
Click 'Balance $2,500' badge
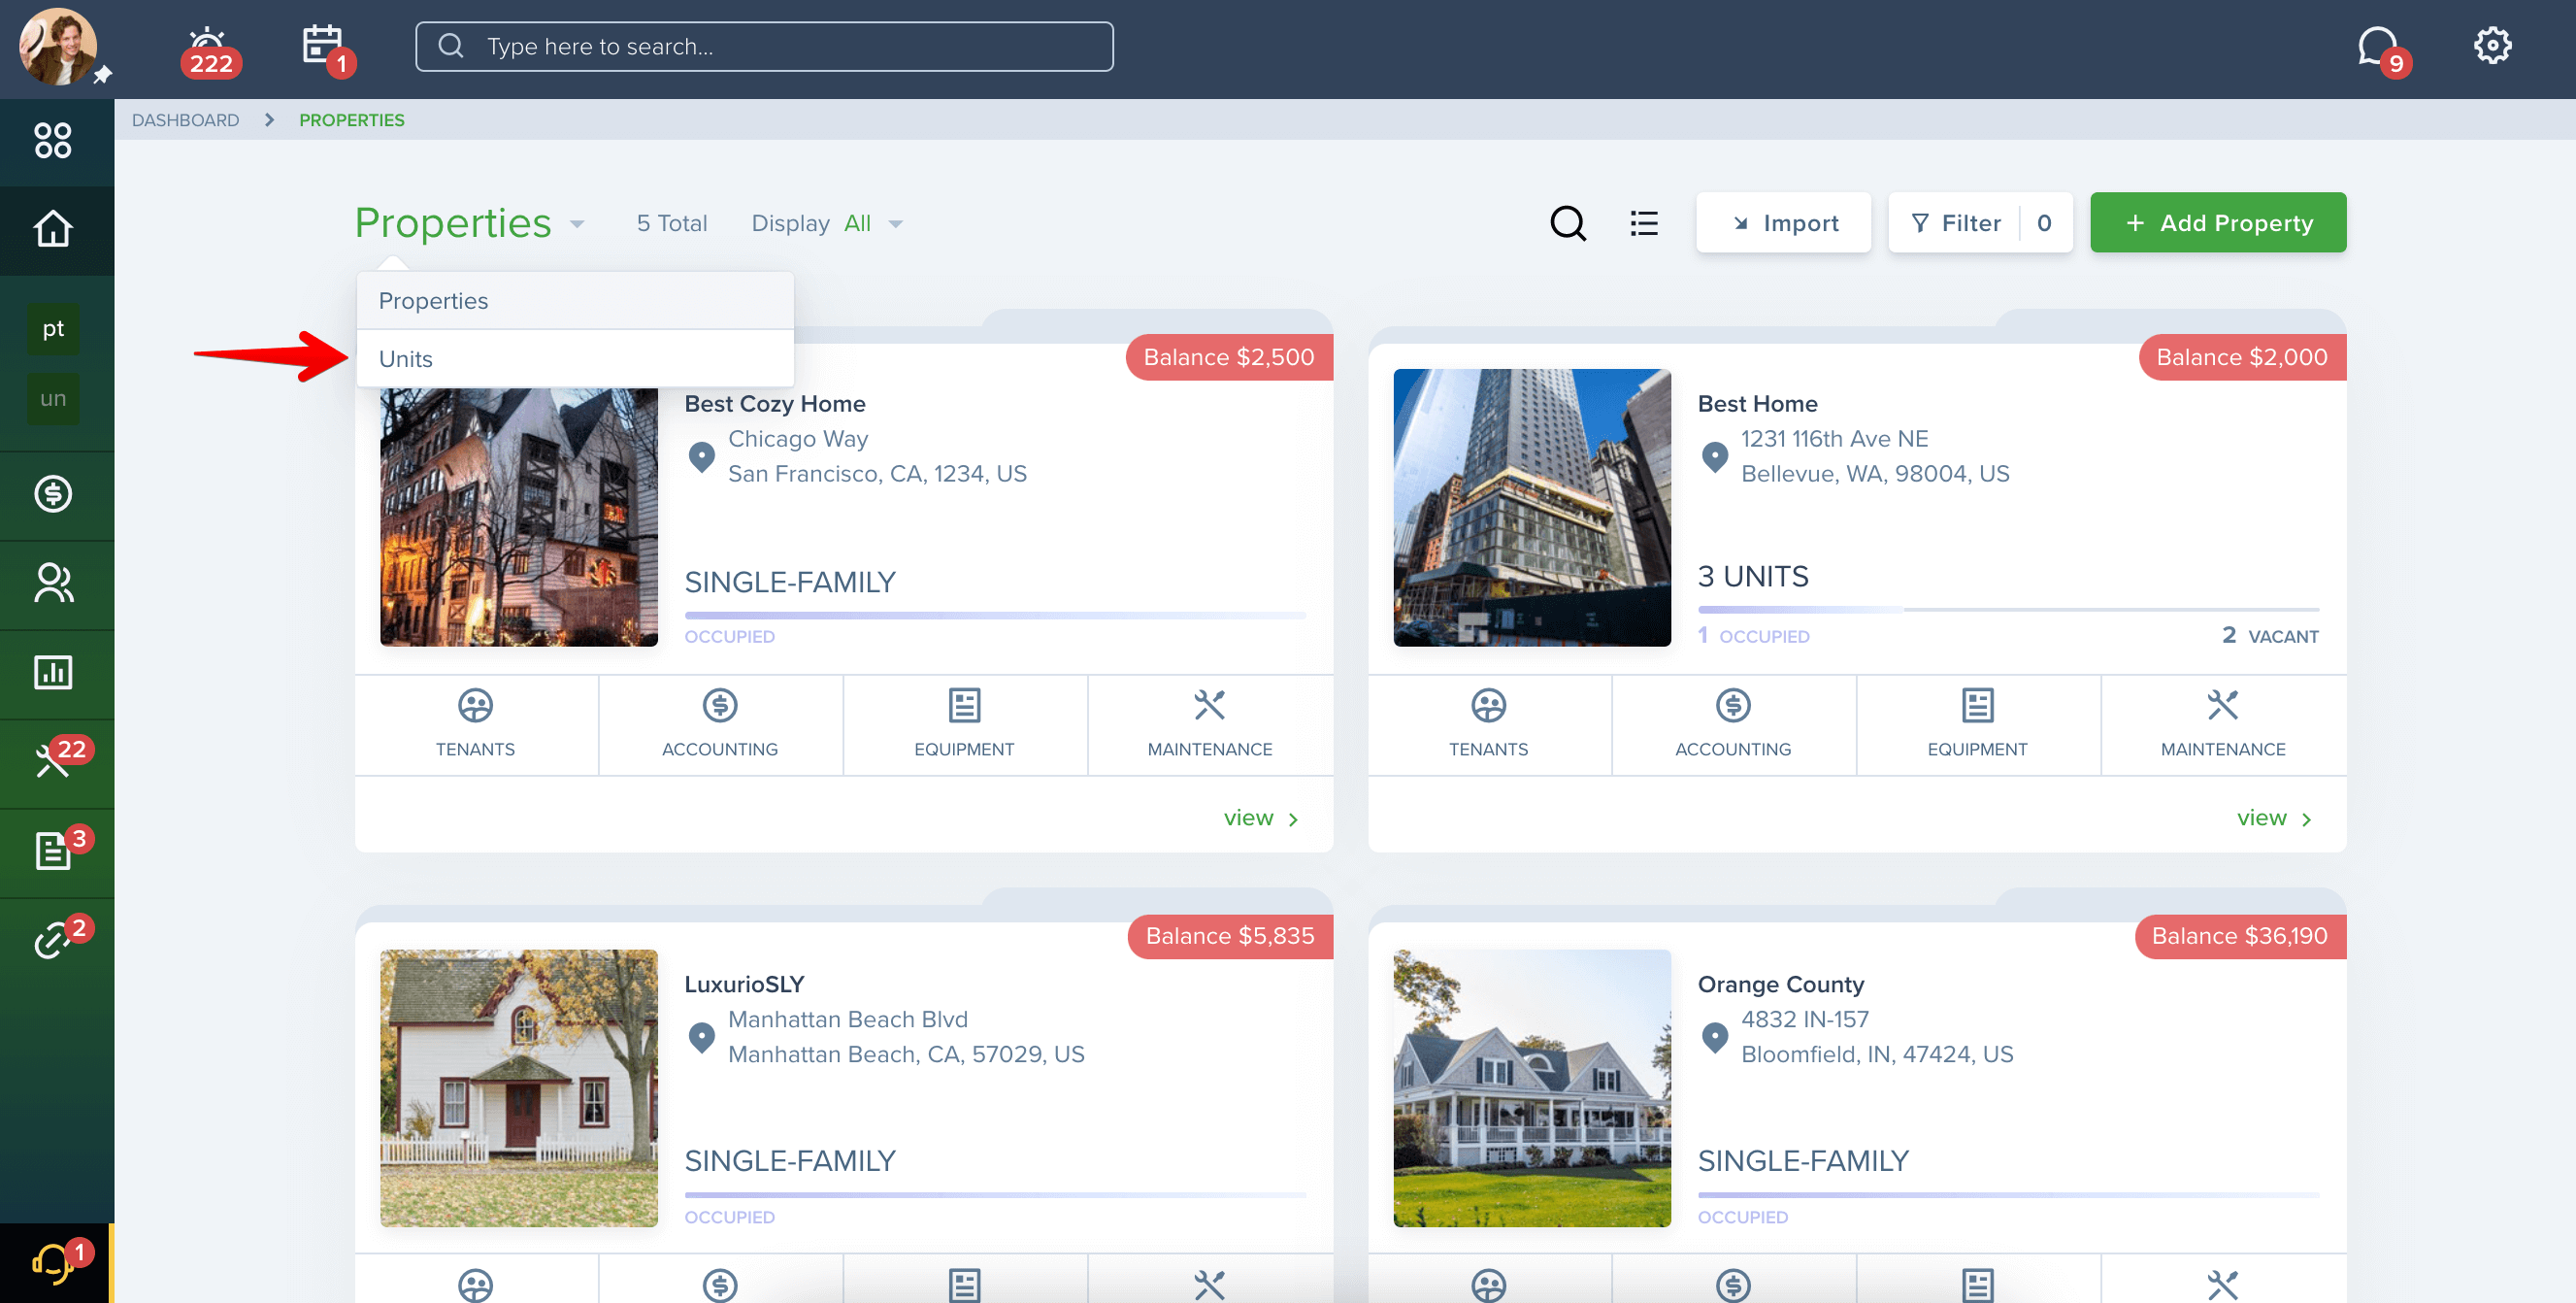pyautogui.click(x=1229, y=357)
